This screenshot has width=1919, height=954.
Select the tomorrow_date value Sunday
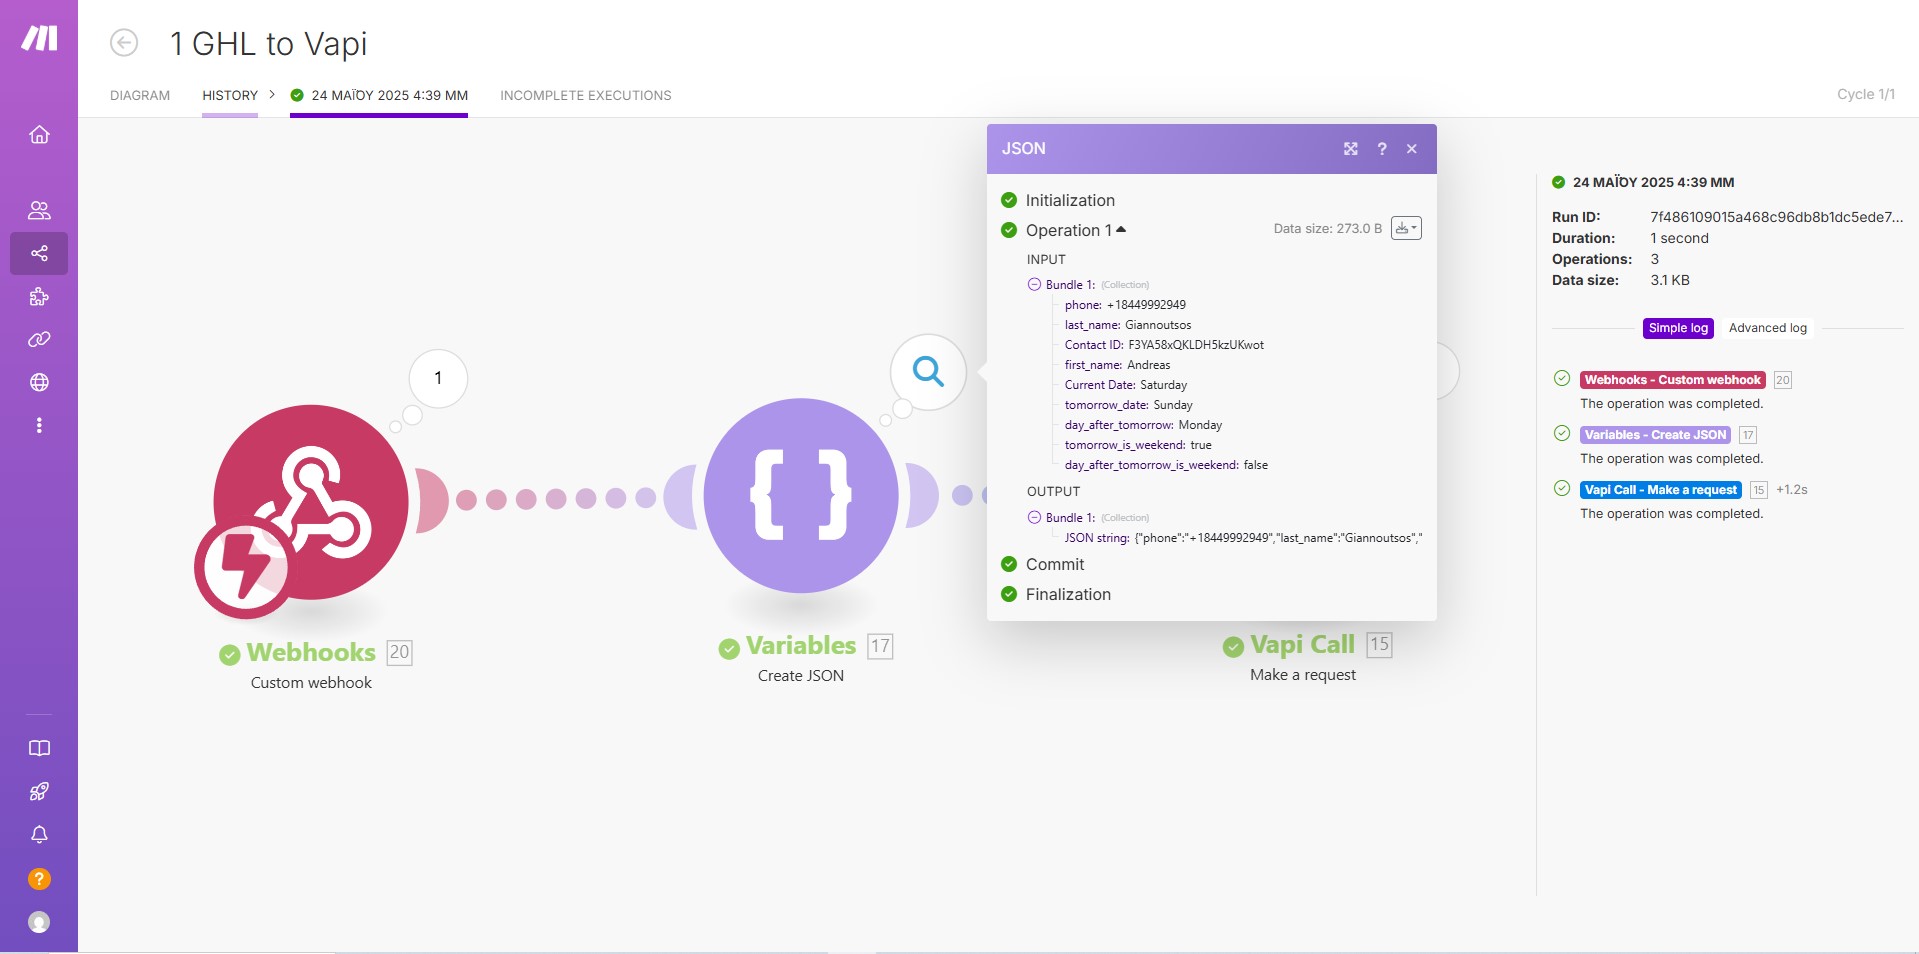tap(1173, 405)
